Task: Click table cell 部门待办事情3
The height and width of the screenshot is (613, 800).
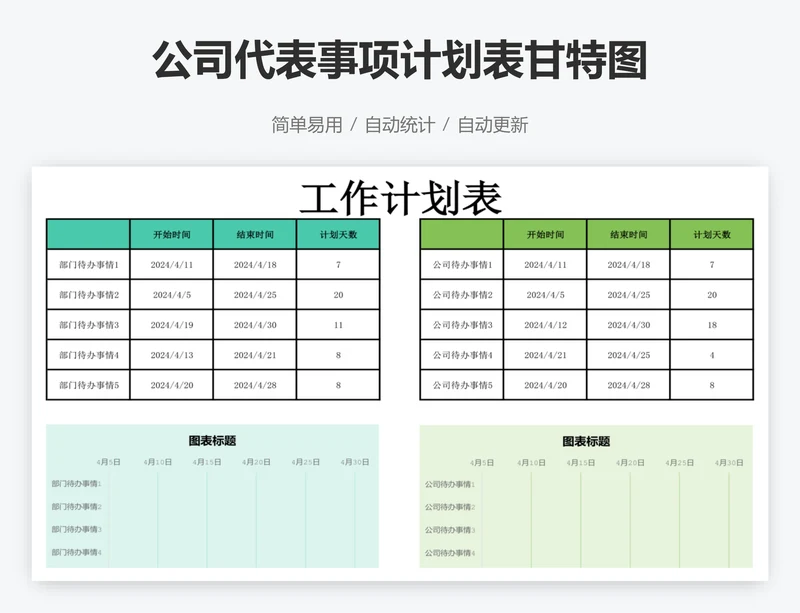Action: pyautogui.click(x=89, y=325)
